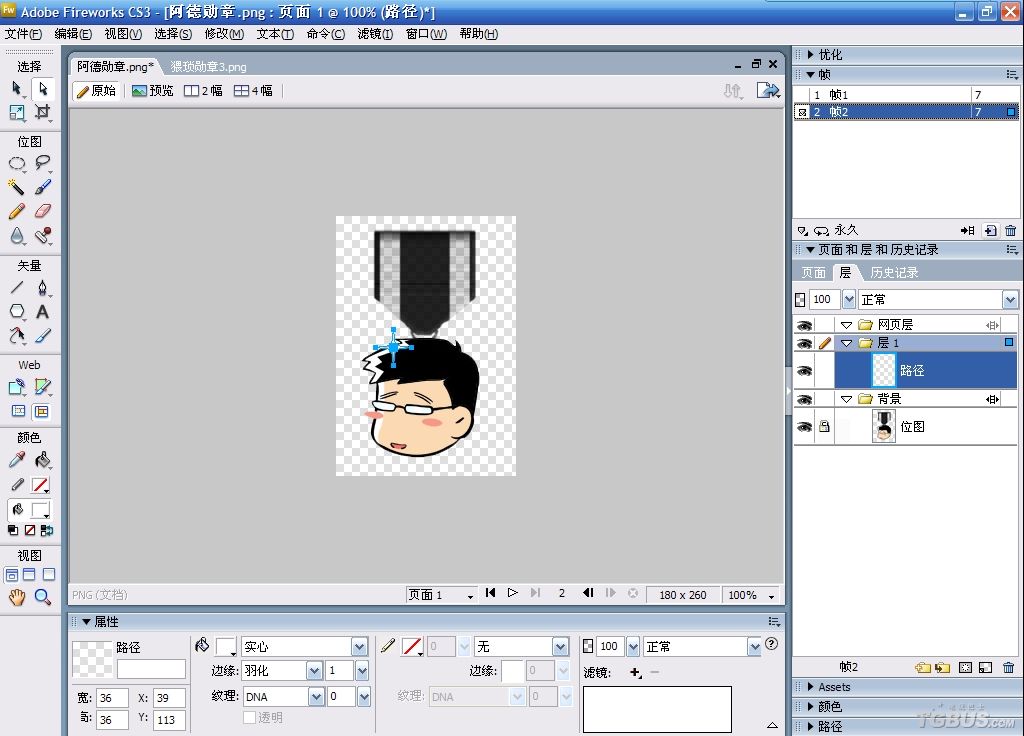Select the Slice tool
This screenshot has height=736, width=1024.
(43, 387)
